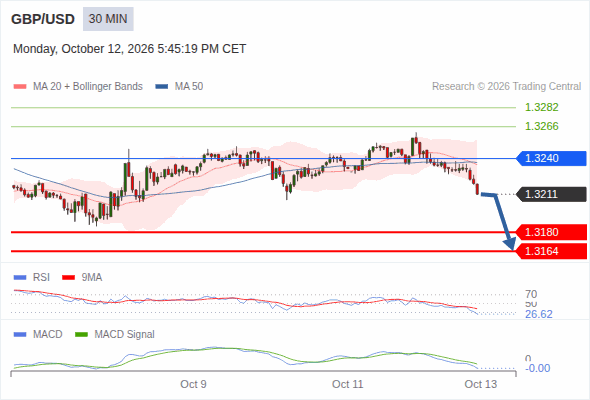Click the Oct 11 date axis label
The width and height of the screenshot is (590, 400).
point(348,384)
